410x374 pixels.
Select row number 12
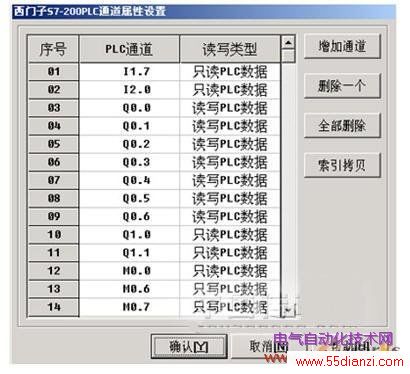54,271
